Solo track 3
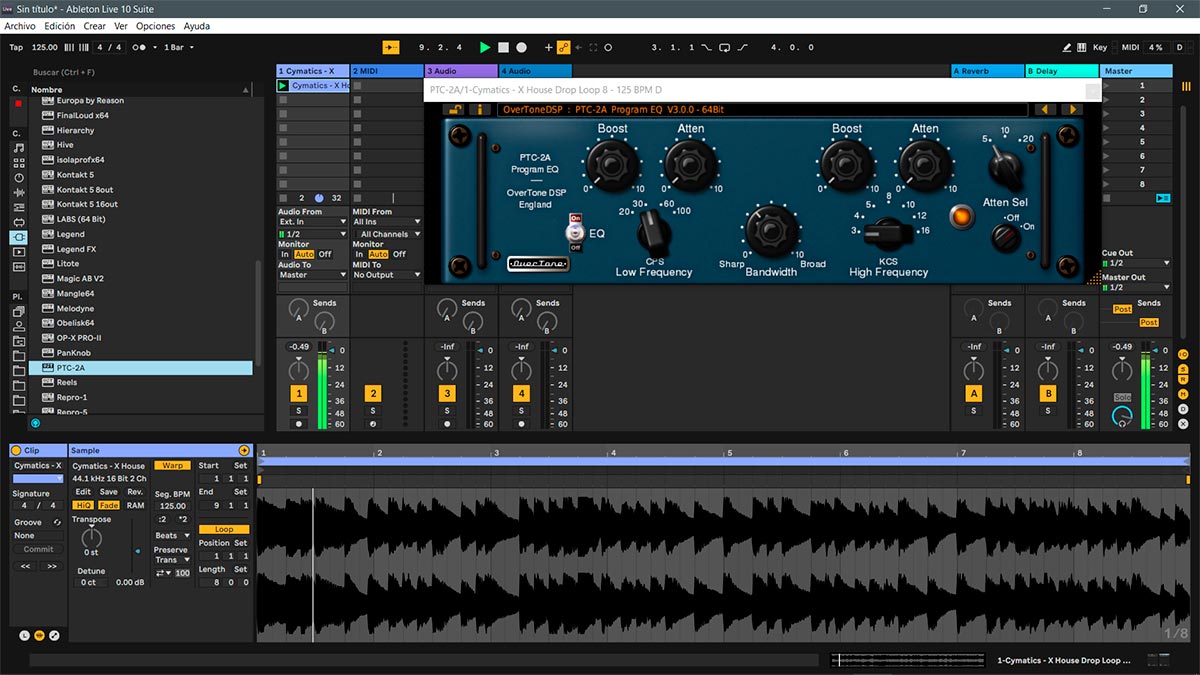The height and width of the screenshot is (675, 1200). click(x=447, y=411)
